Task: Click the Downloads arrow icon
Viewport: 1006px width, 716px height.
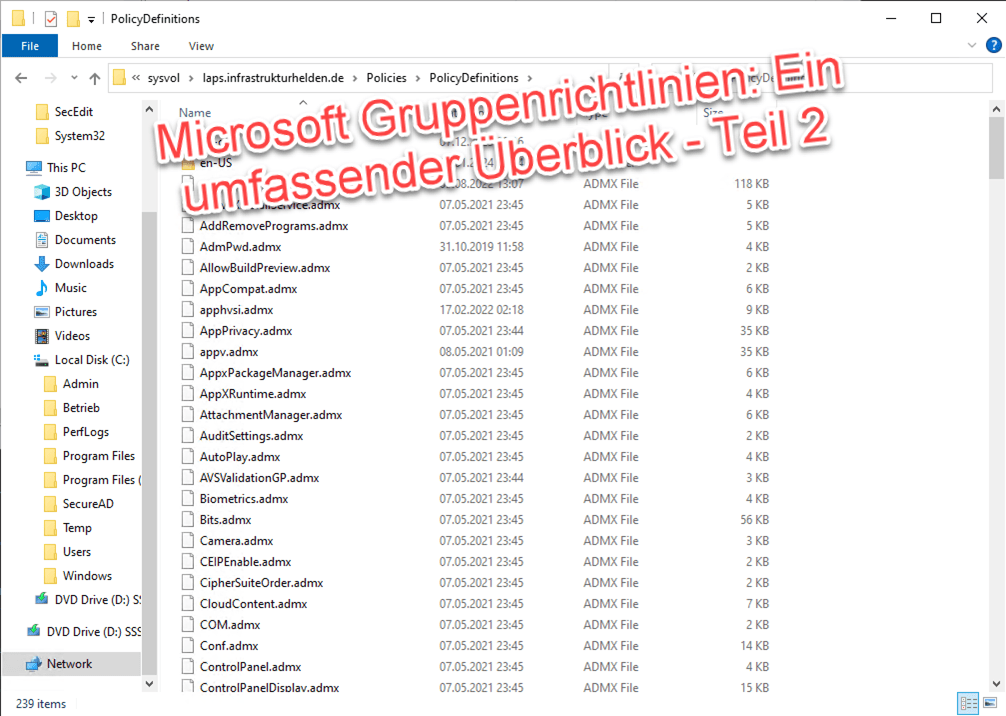Action: coord(42,264)
